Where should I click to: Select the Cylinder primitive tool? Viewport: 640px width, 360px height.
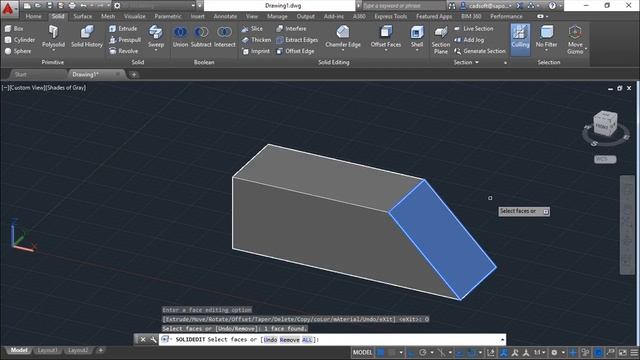[x=20, y=40]
